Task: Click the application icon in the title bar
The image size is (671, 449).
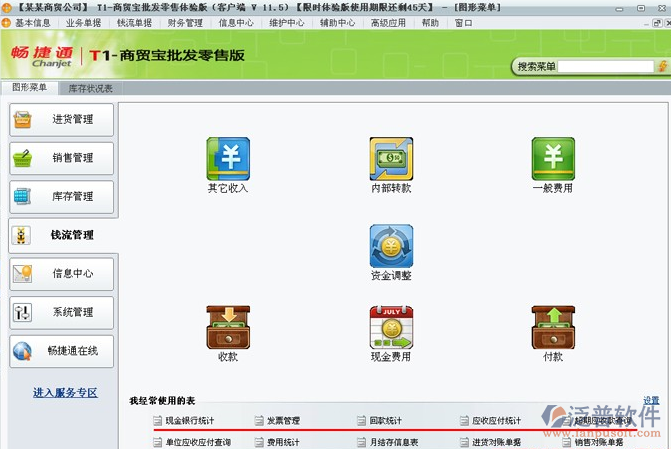Action: 6,7
